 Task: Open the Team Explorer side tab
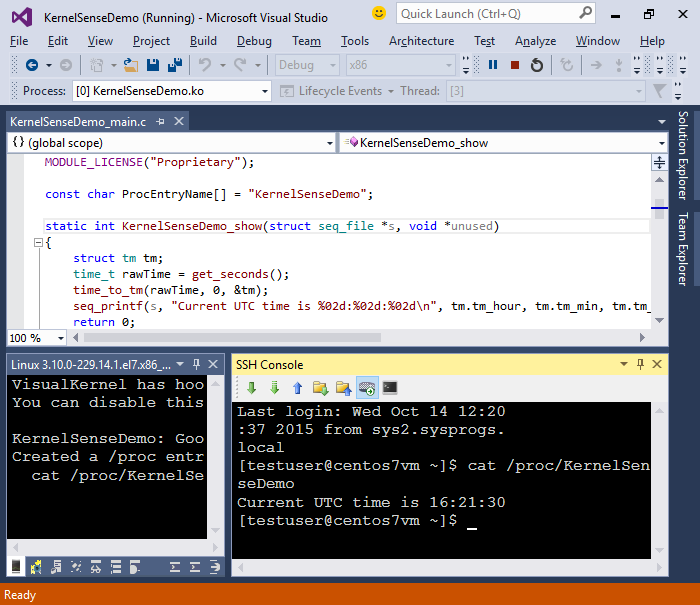pyautogui.click(x=683, y=249)
